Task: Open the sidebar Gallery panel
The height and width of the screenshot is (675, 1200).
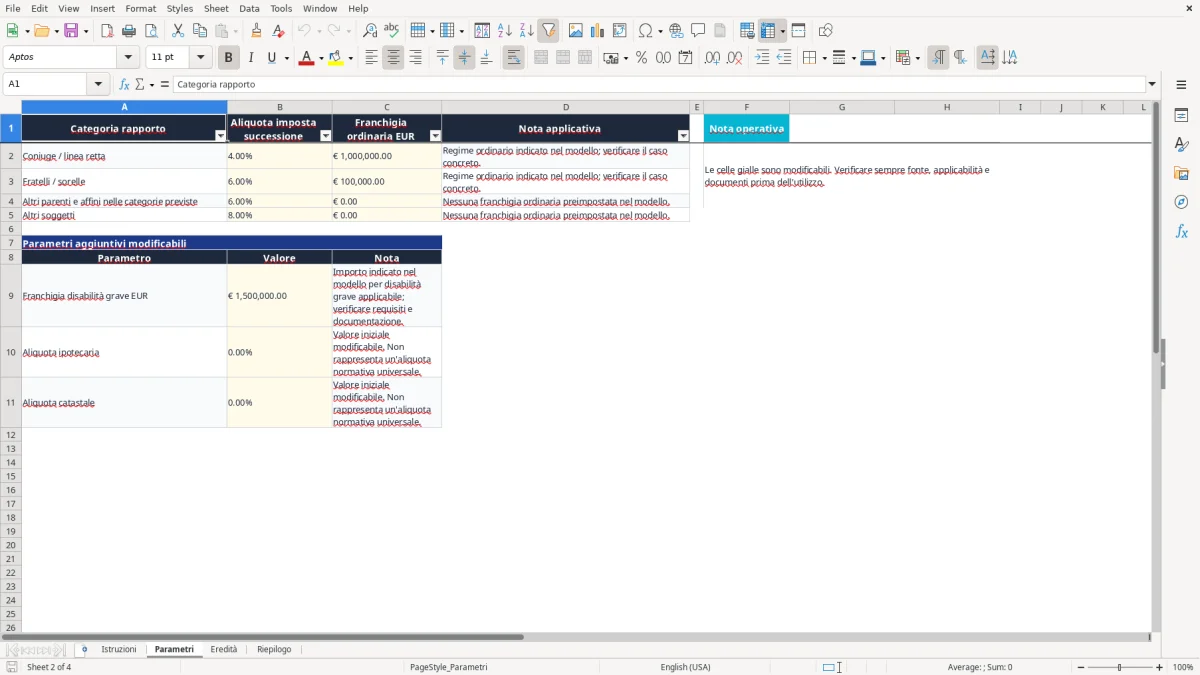Action: point(1181,173)
